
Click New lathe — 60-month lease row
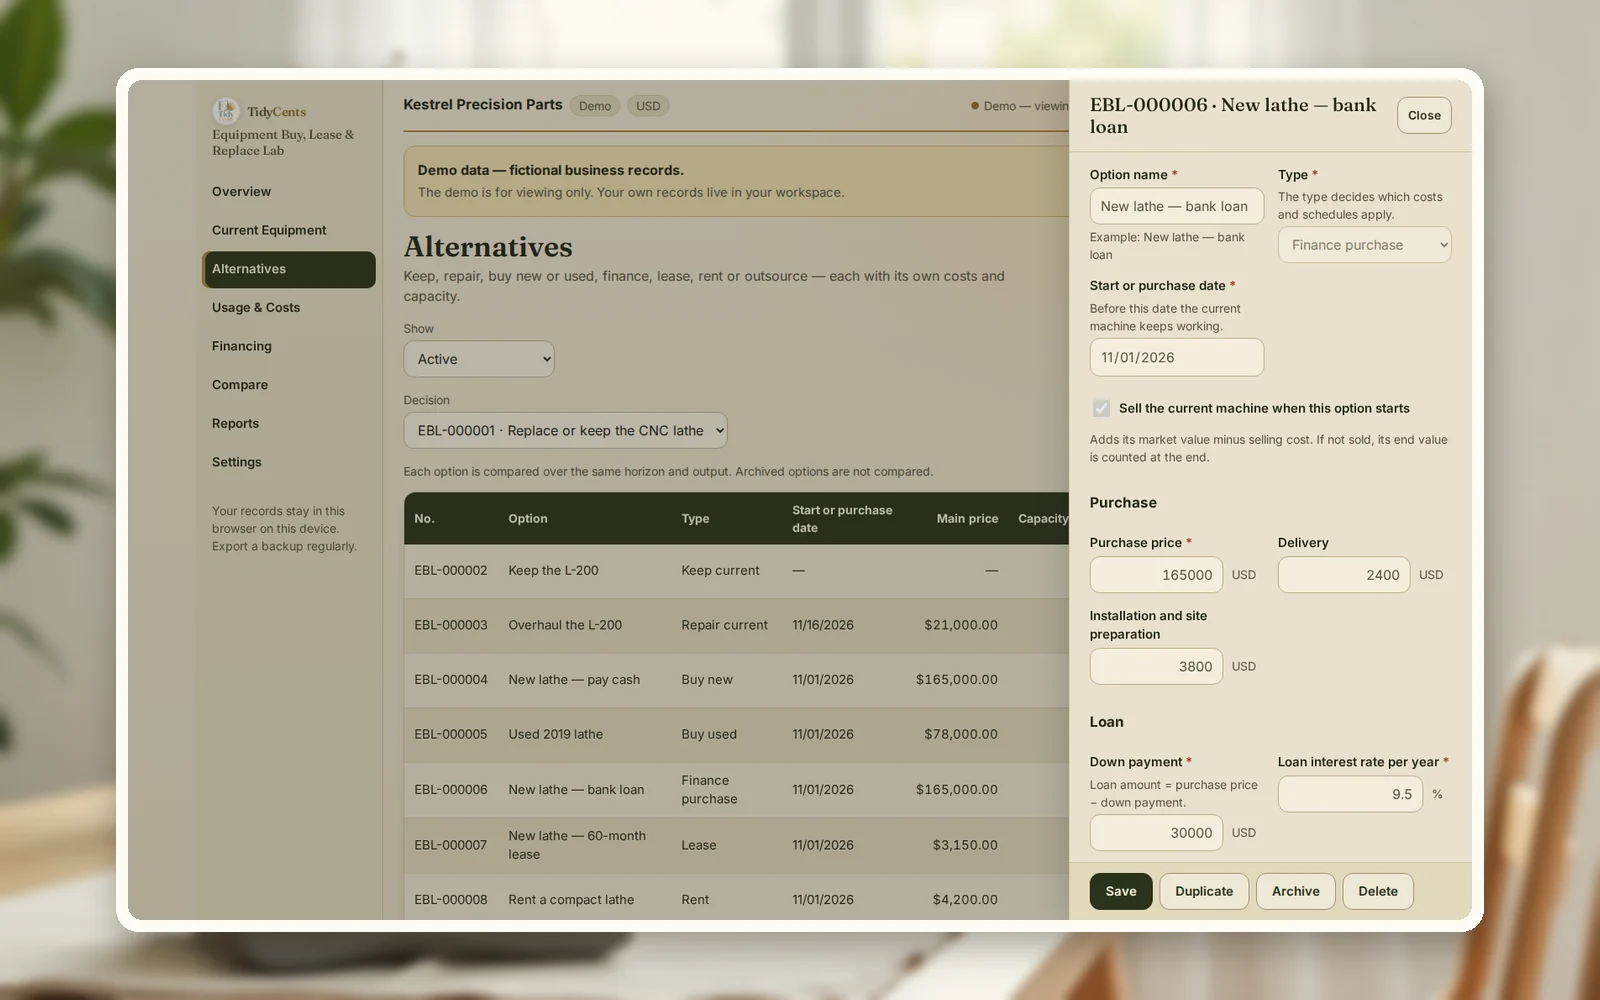pyautogui.click(x=737, y=845)
